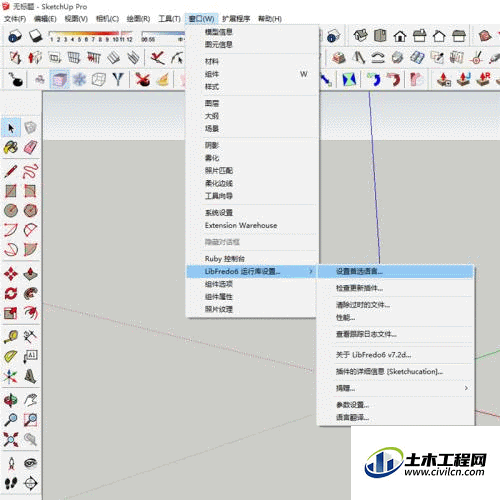
Task: Select the Section Plane crosshair tool
Action: click(x=30, y=483)
